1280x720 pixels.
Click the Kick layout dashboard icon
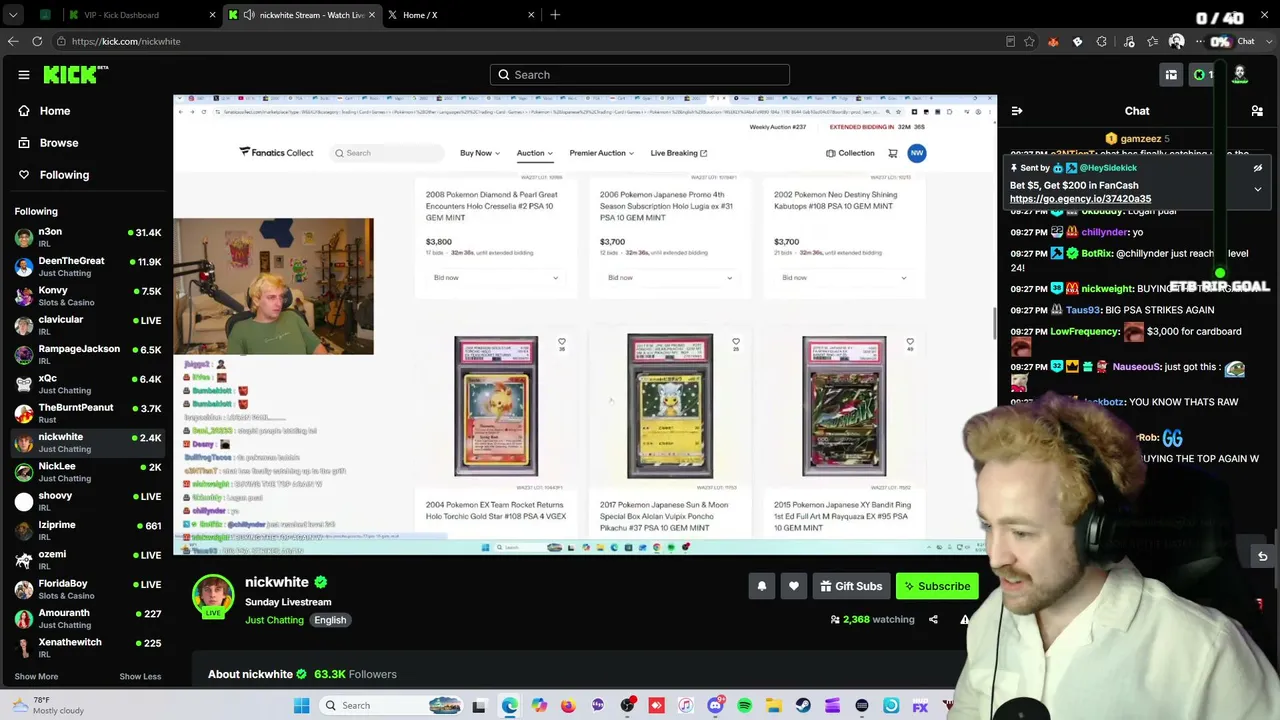click(x=1171, y=75)
